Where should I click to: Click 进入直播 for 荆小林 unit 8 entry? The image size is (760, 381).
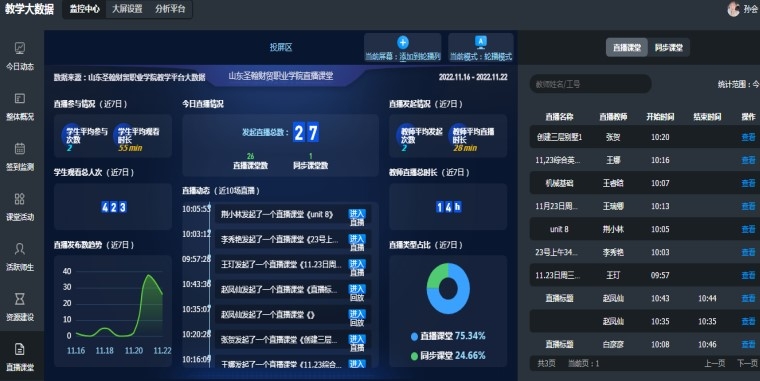pyautogui.click(x=357, y=218)
